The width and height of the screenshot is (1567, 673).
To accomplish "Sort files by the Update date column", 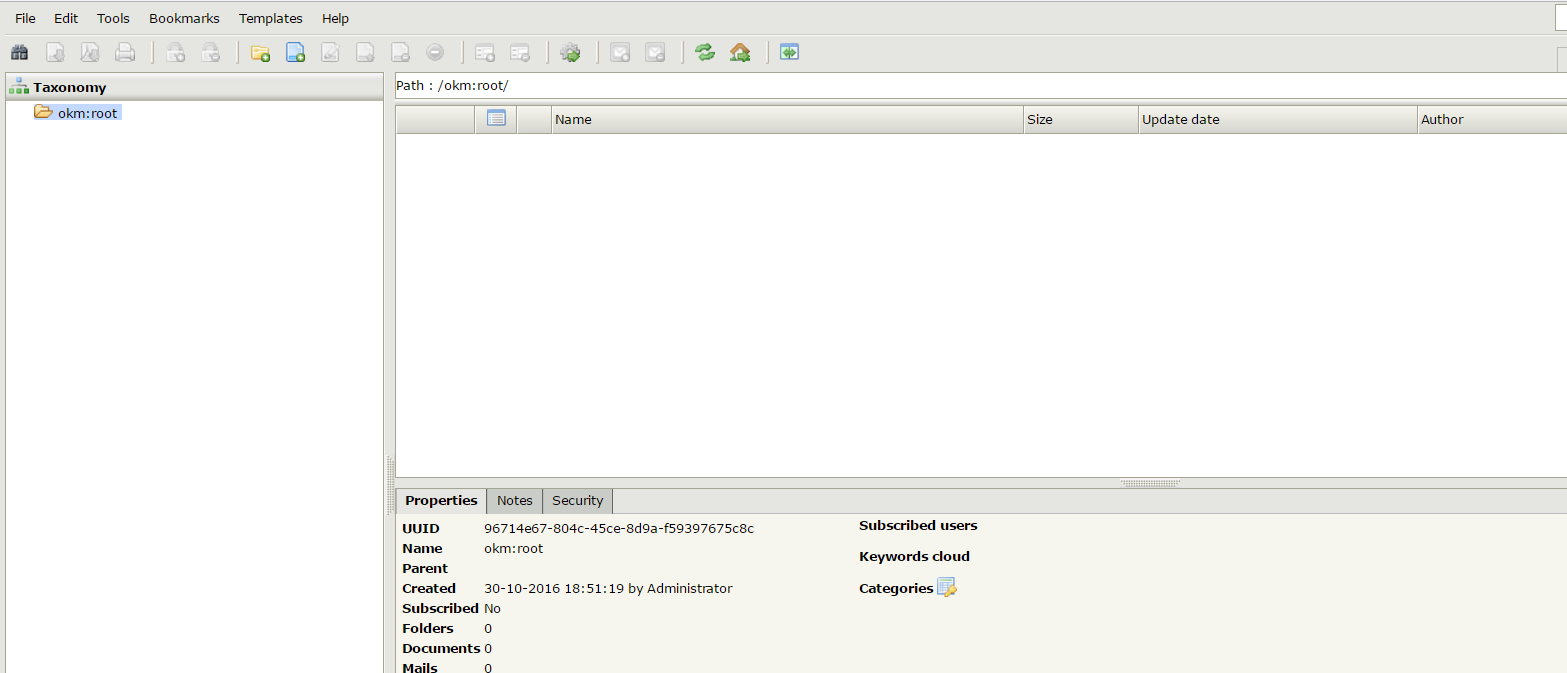I will coord(1180,119).
